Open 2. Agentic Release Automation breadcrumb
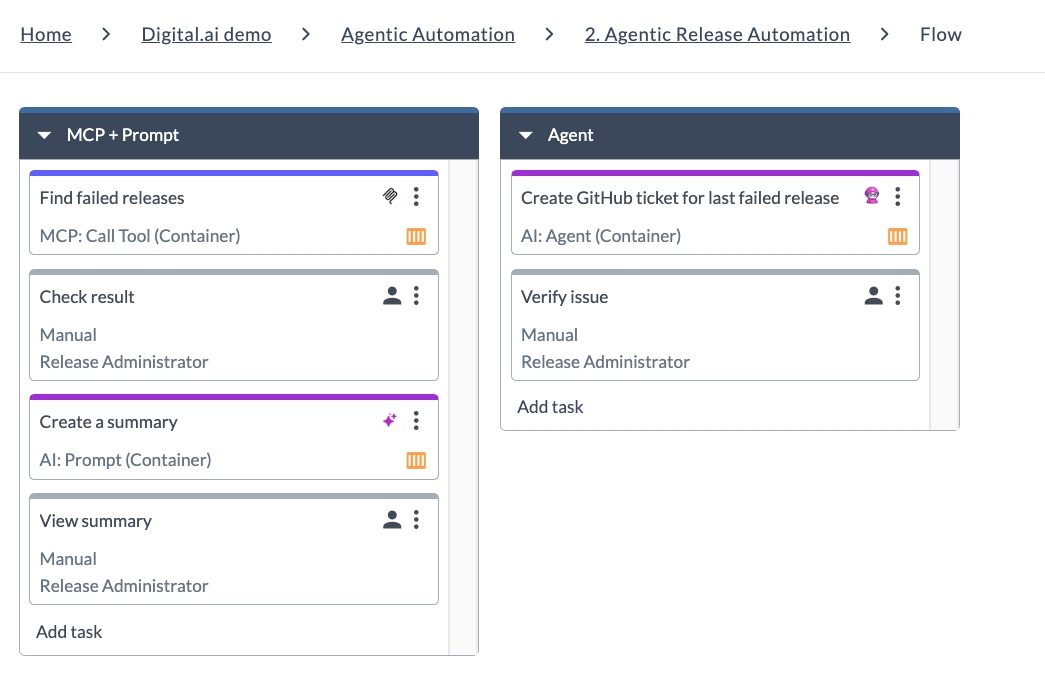The height and width of the screenshot is (695, 1045). pyautogui.click(x=717, y=34)
